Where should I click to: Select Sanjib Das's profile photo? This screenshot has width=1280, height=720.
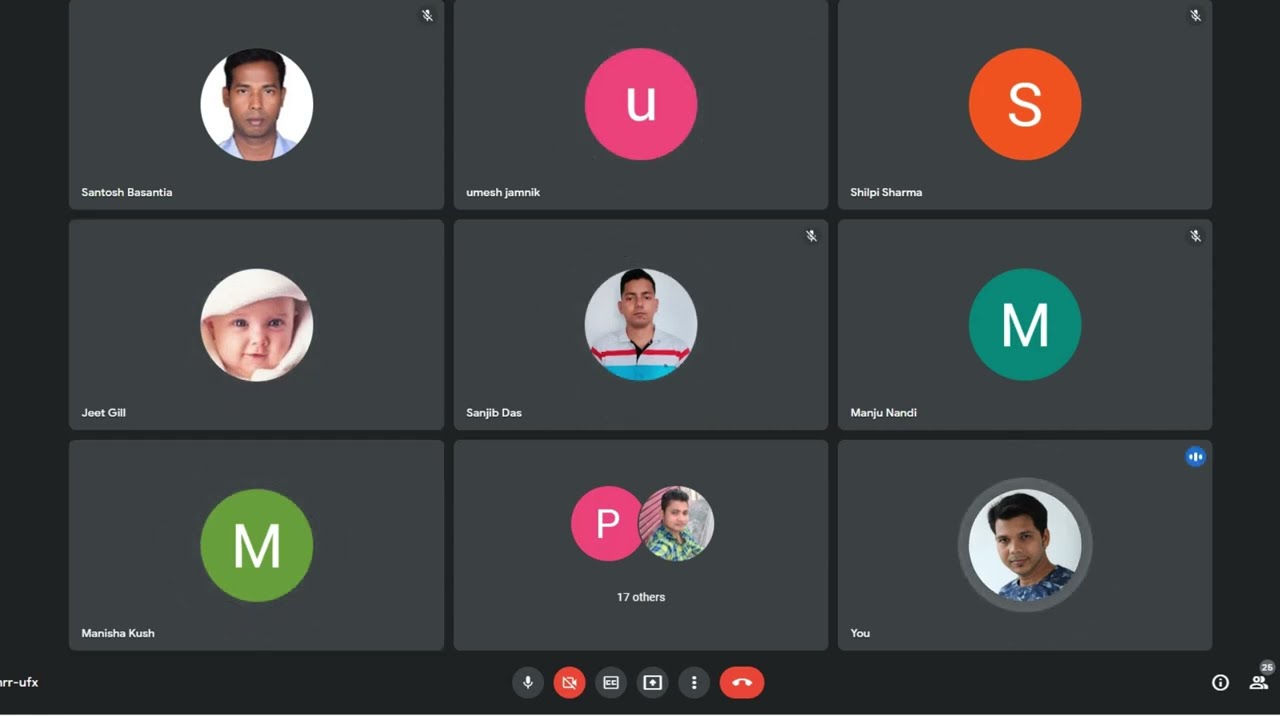pos(641,325)
